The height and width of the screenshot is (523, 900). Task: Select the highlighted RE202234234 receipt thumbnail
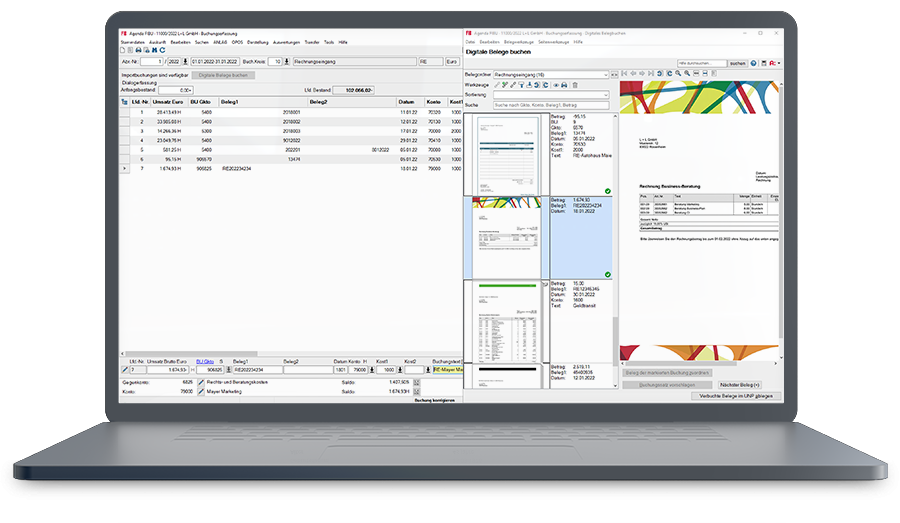[x=505, y=237]
